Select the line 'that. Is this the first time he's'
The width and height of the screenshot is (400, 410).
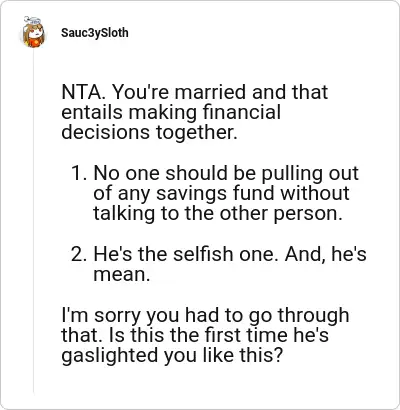point(195,335)
